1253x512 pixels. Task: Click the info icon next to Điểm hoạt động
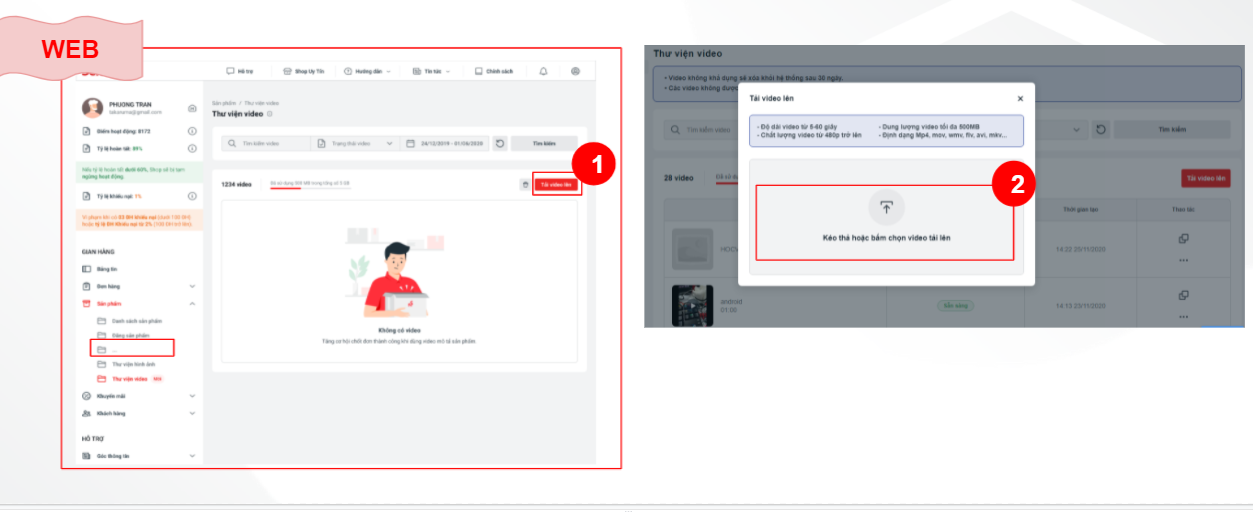[192, 131]
